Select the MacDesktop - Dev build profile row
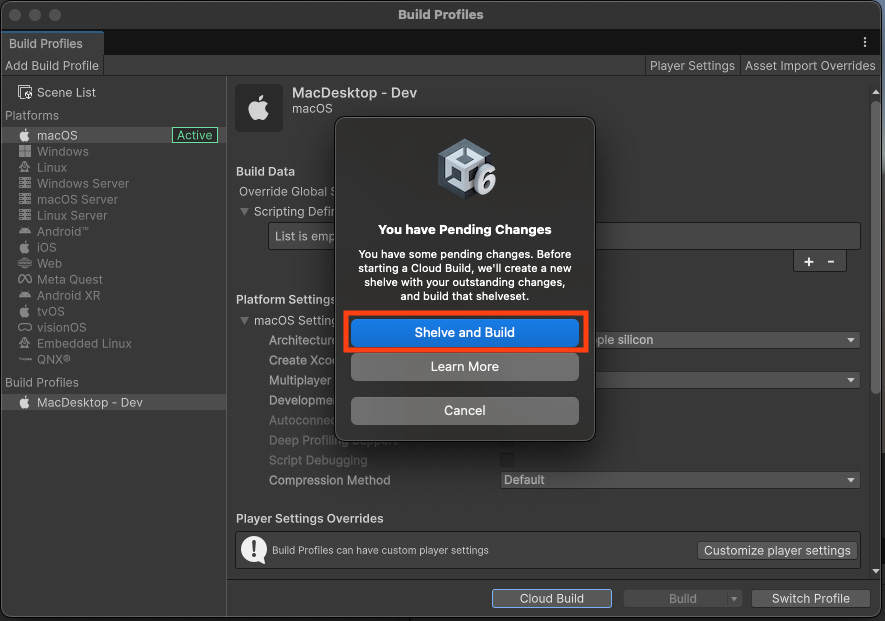Viewport: 885px width, 621px height. (114, 403)
